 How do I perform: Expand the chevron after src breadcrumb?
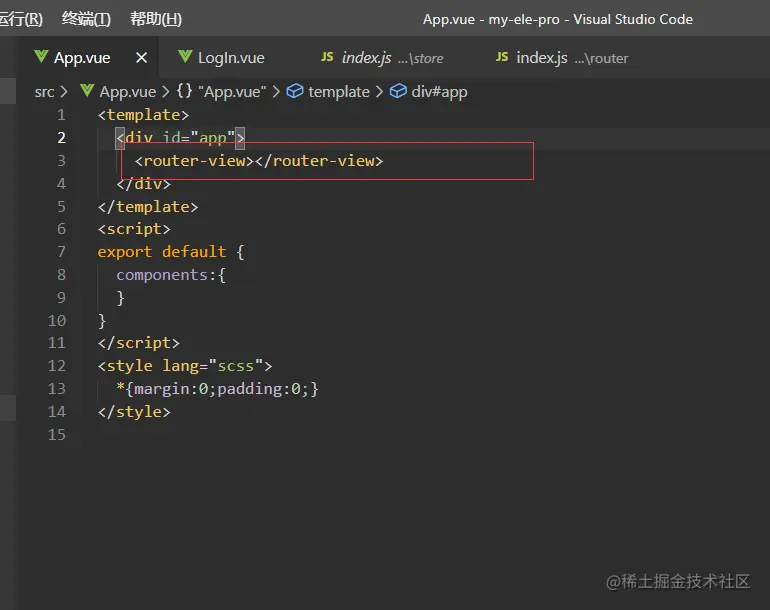(64, 92)
